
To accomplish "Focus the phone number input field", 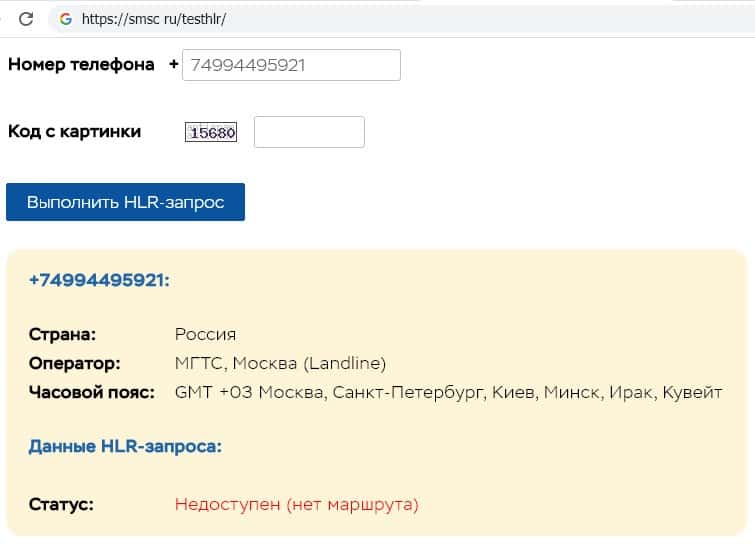I will point(291,65).
